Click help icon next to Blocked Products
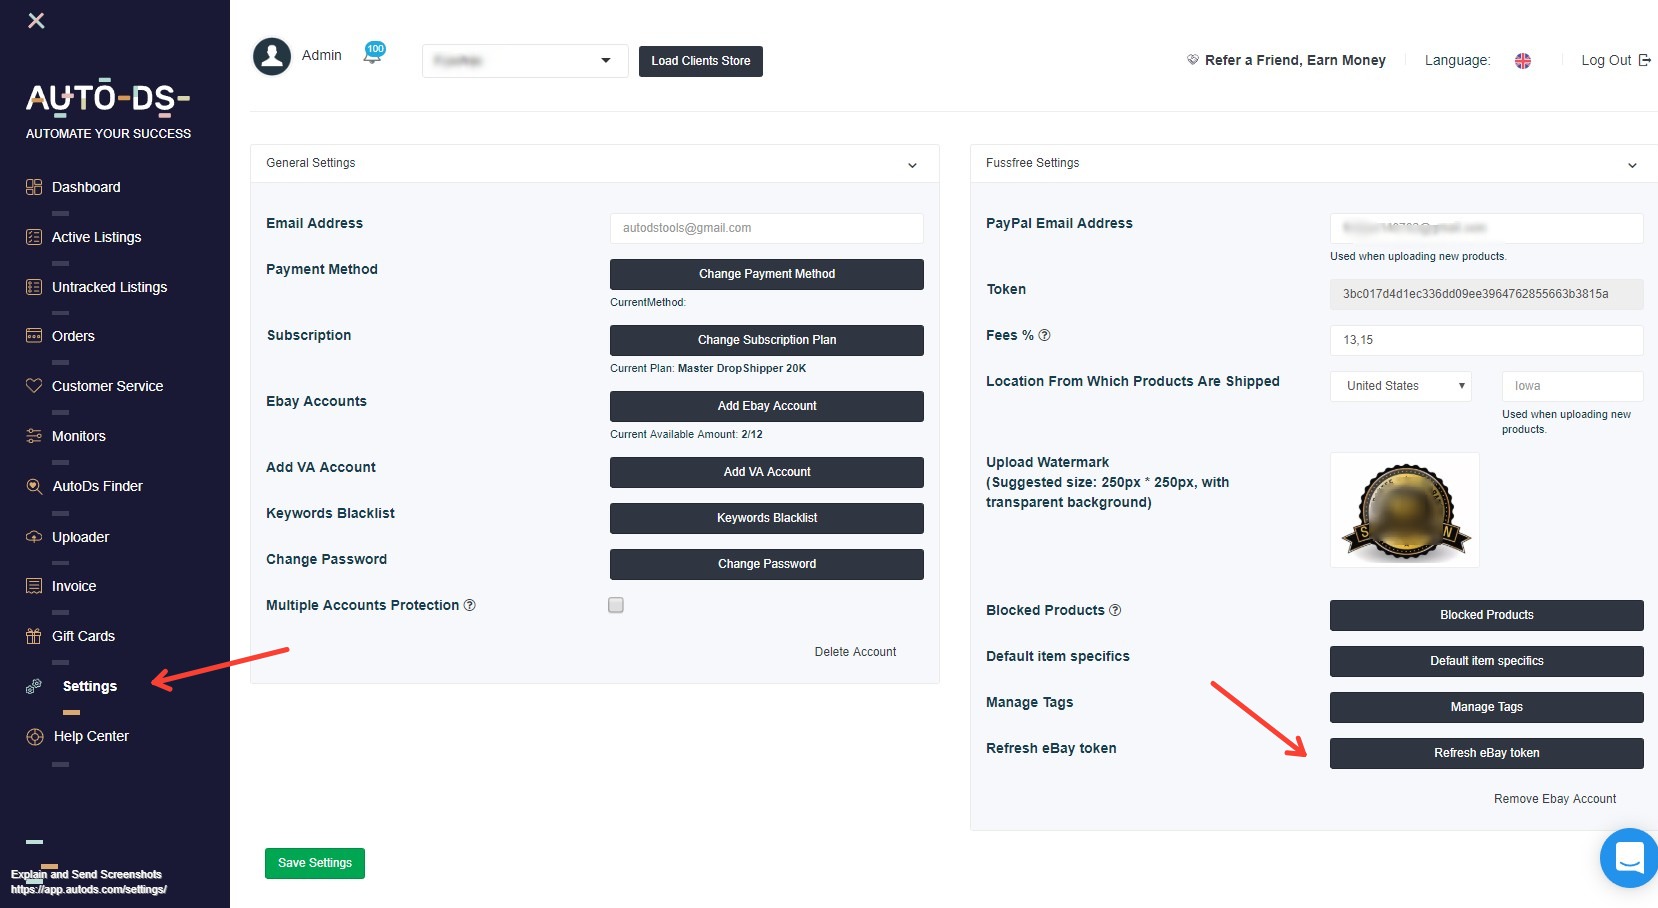The height and width of the screenshot is (908, 1658). coord(1115,610)
